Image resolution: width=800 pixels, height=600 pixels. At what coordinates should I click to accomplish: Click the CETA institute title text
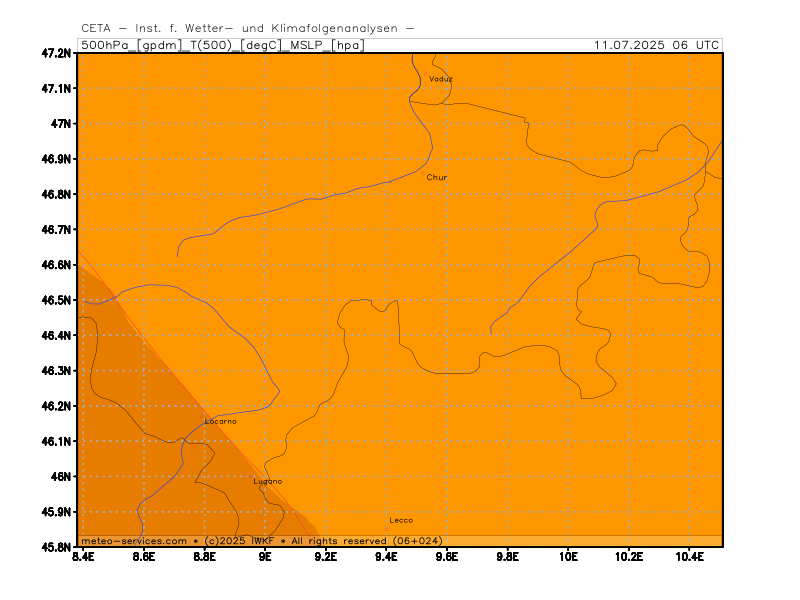pyautogui.click(x=247, y=28)
